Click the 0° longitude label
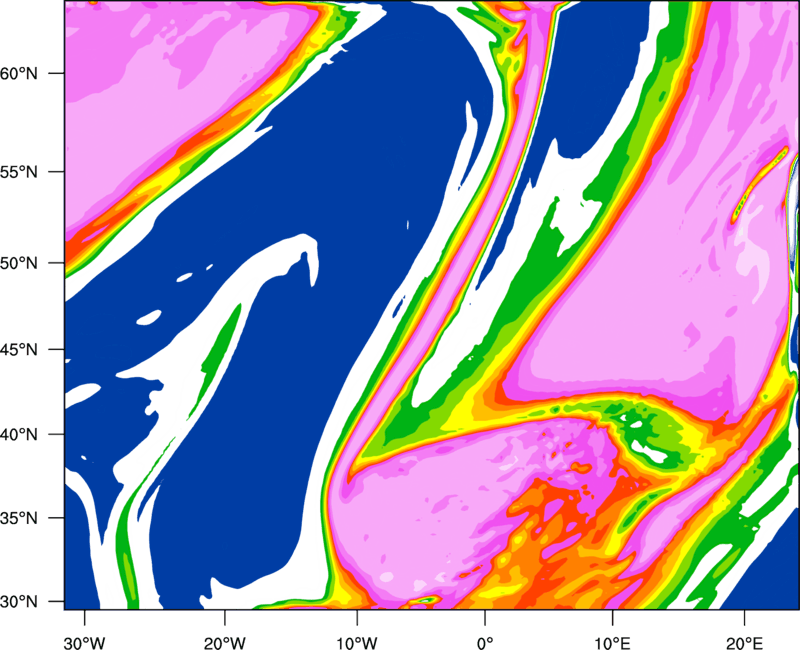This screenshot has height=650, width=800. [485, 643]
